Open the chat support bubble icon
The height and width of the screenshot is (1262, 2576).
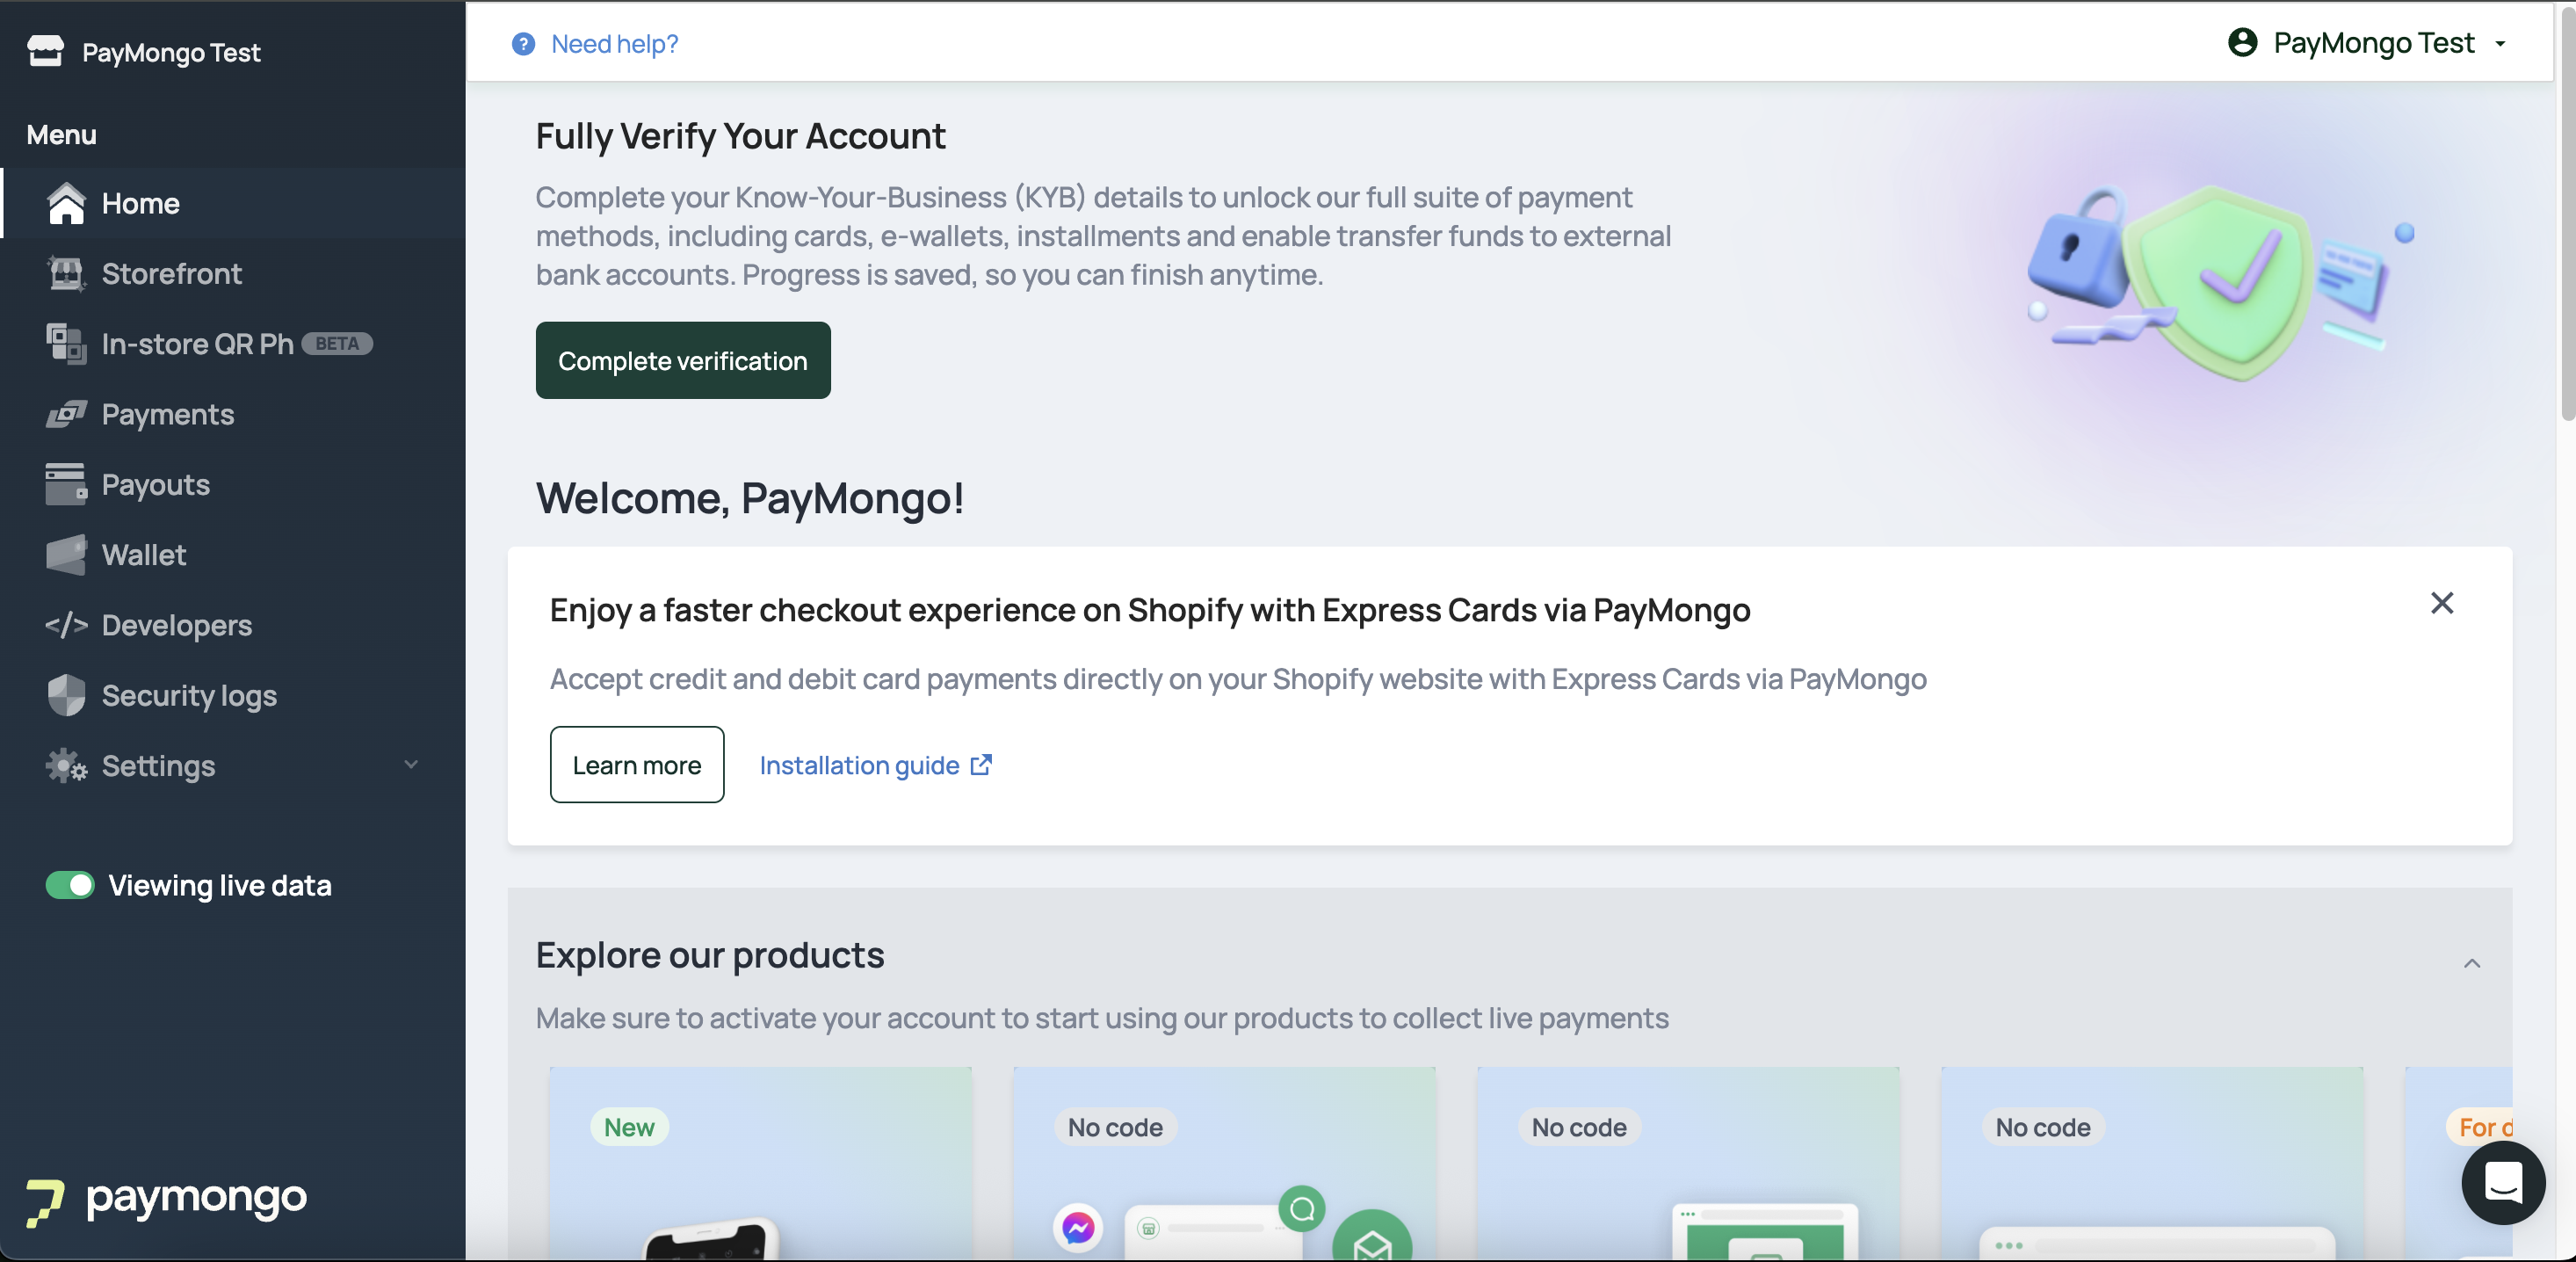coord(2503,1183)
